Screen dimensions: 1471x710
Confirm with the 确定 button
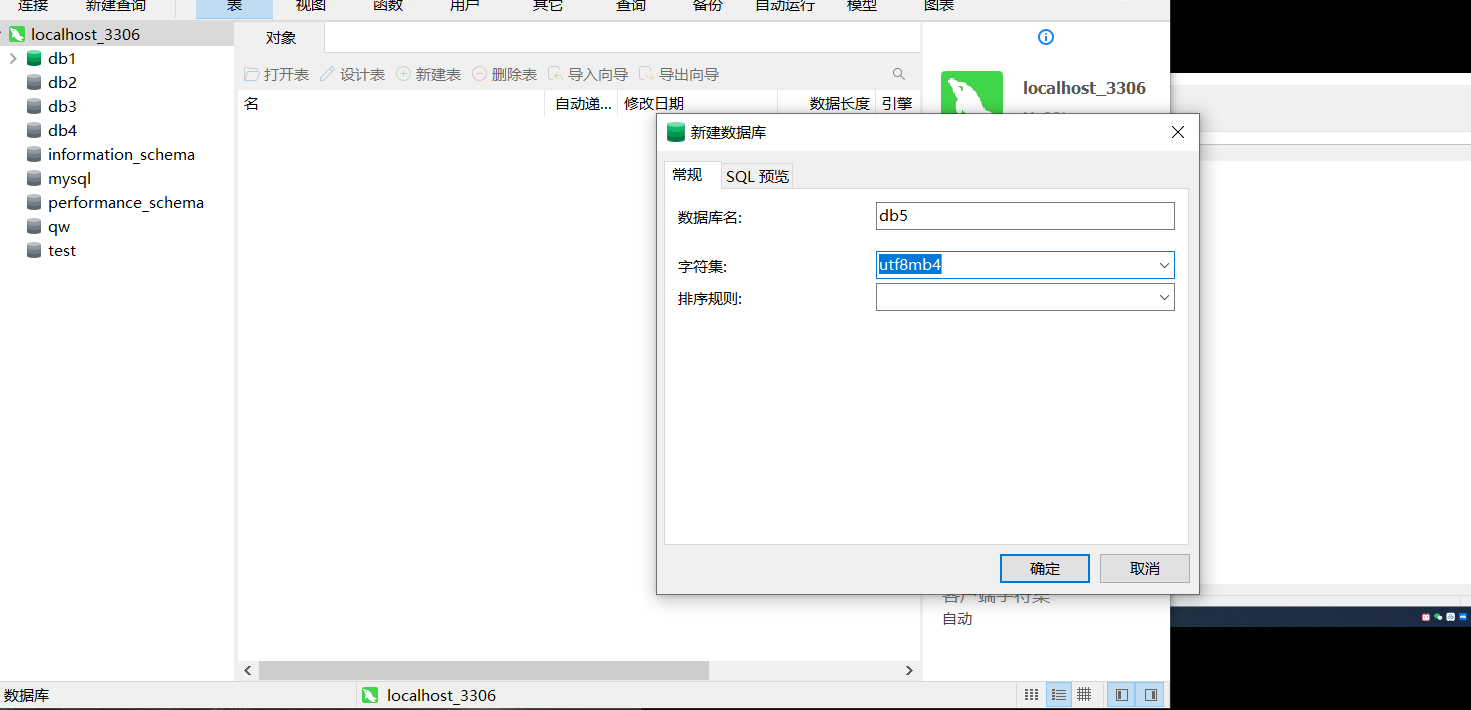(1045, 568)
